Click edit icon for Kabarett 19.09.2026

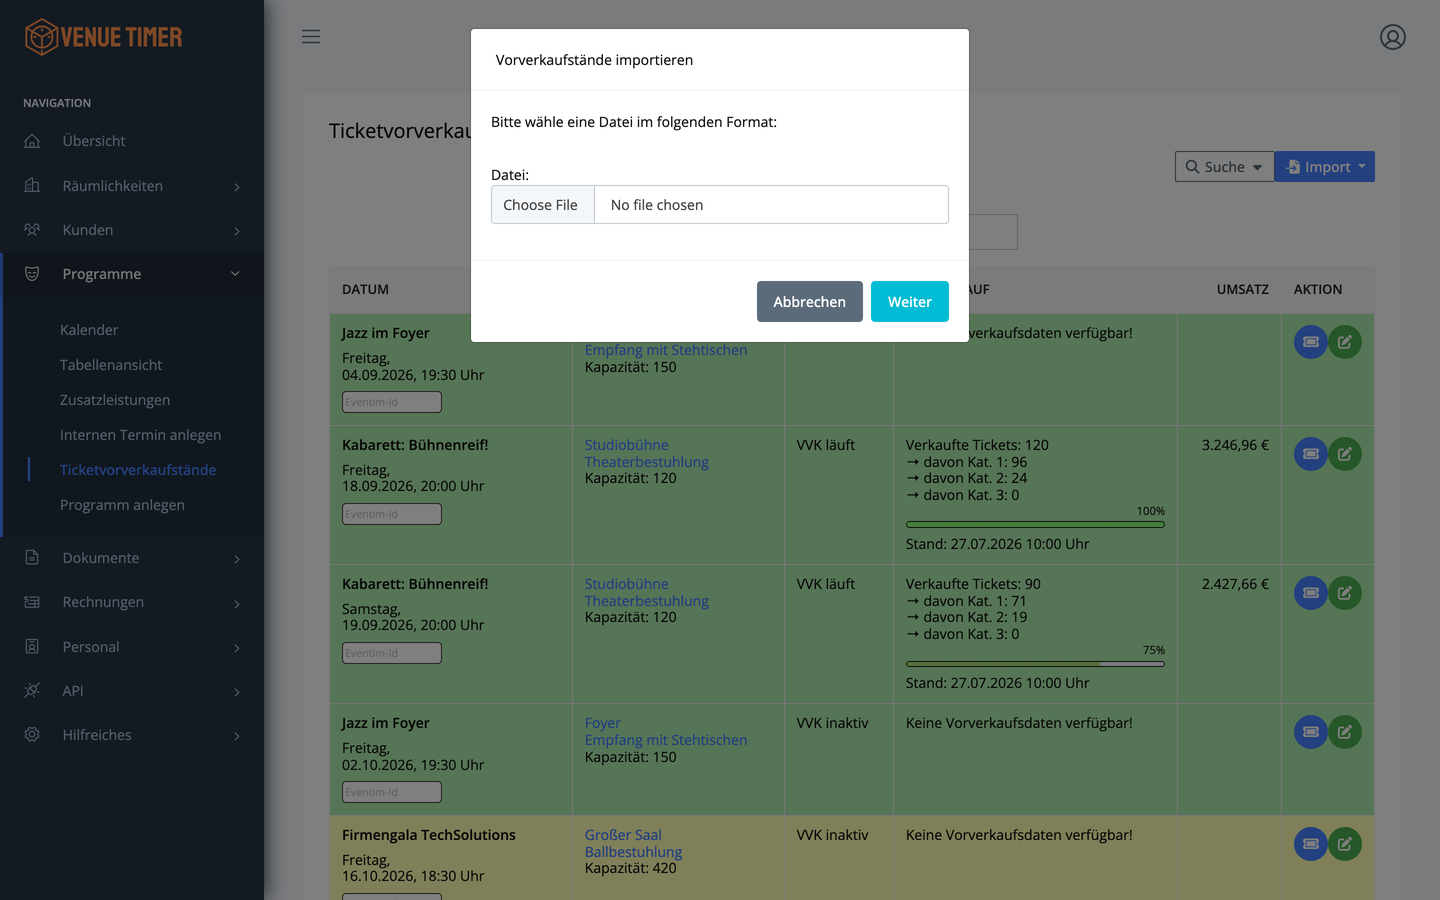1345,593
